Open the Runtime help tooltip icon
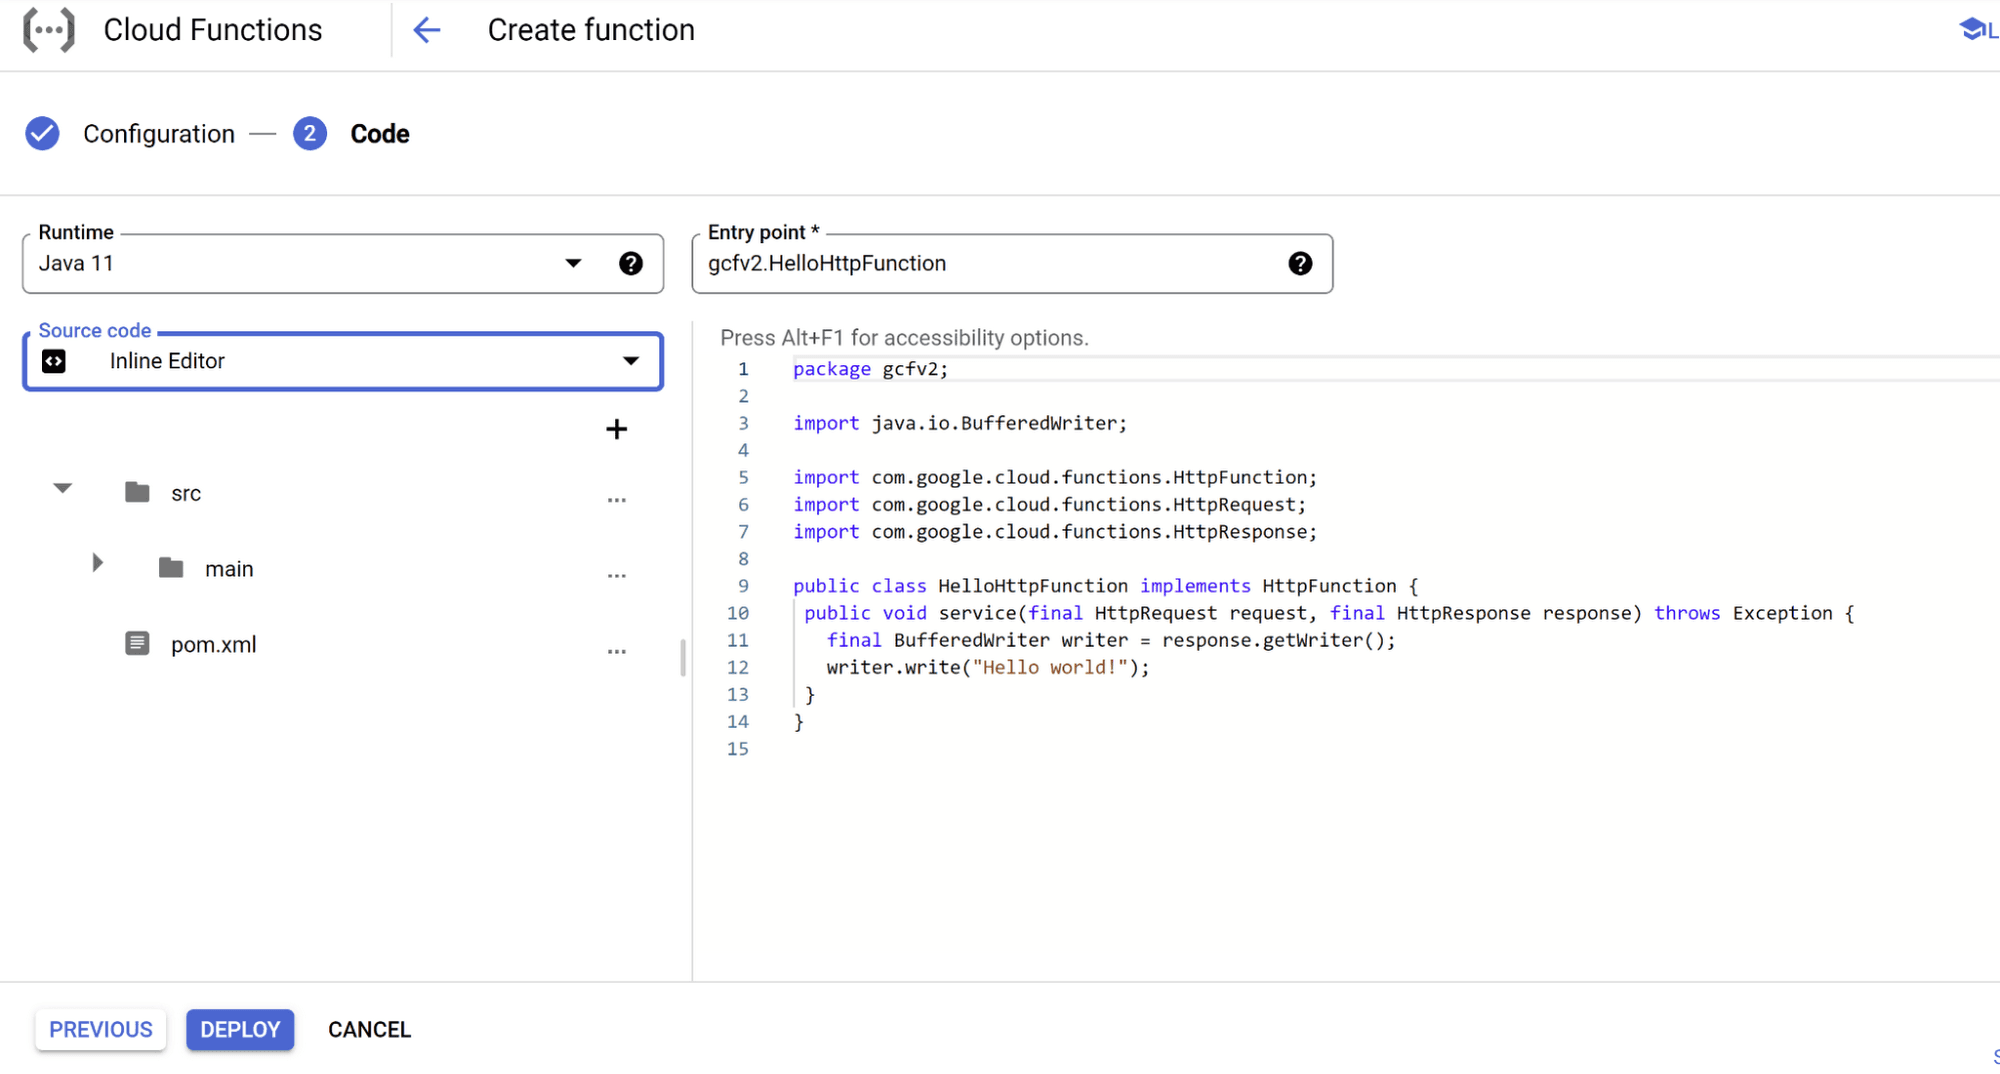 click(631, 263)
